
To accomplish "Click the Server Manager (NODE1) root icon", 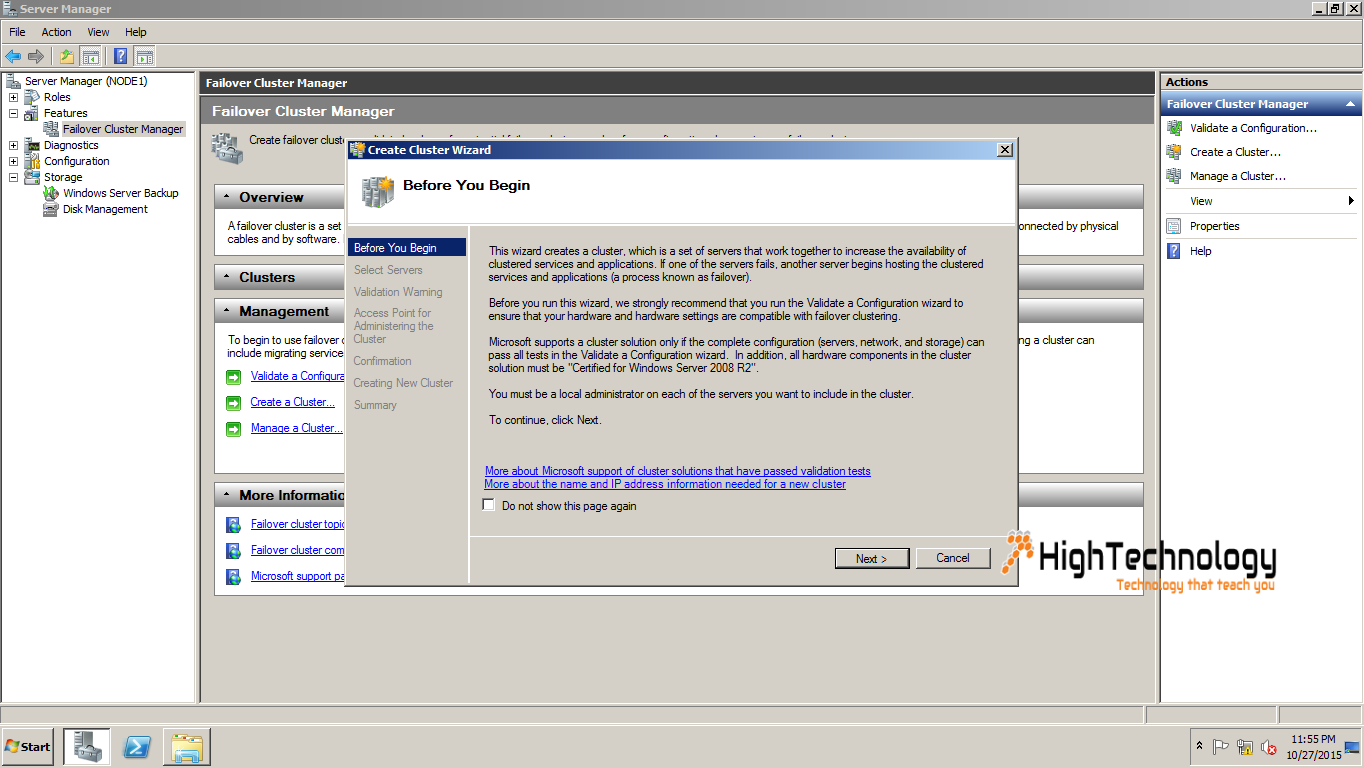I will pyautogui.click(x=13, y=81).
